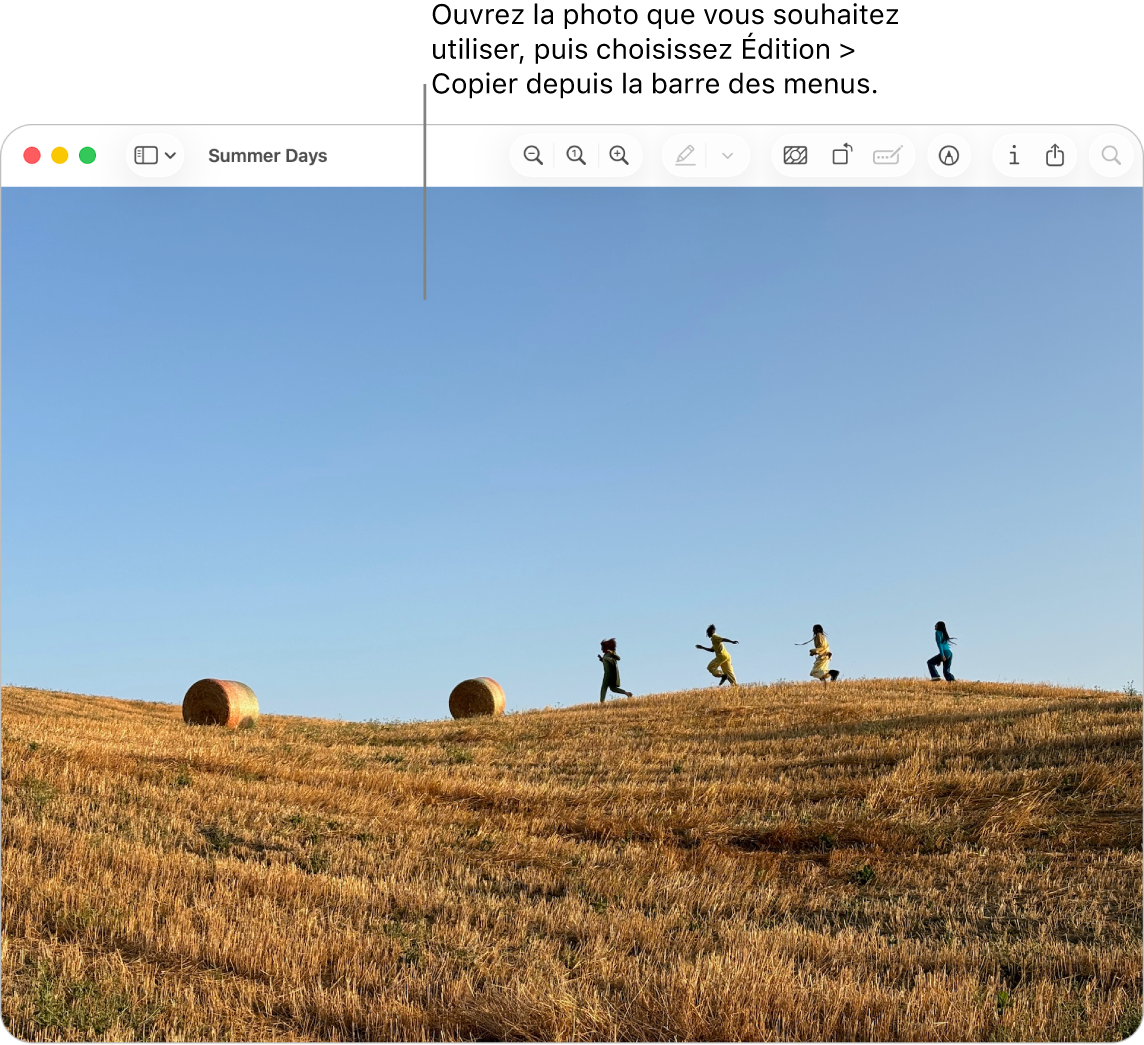Toggle the highlight tool
Screen dimensions: 1144x1045
point(684,155)
